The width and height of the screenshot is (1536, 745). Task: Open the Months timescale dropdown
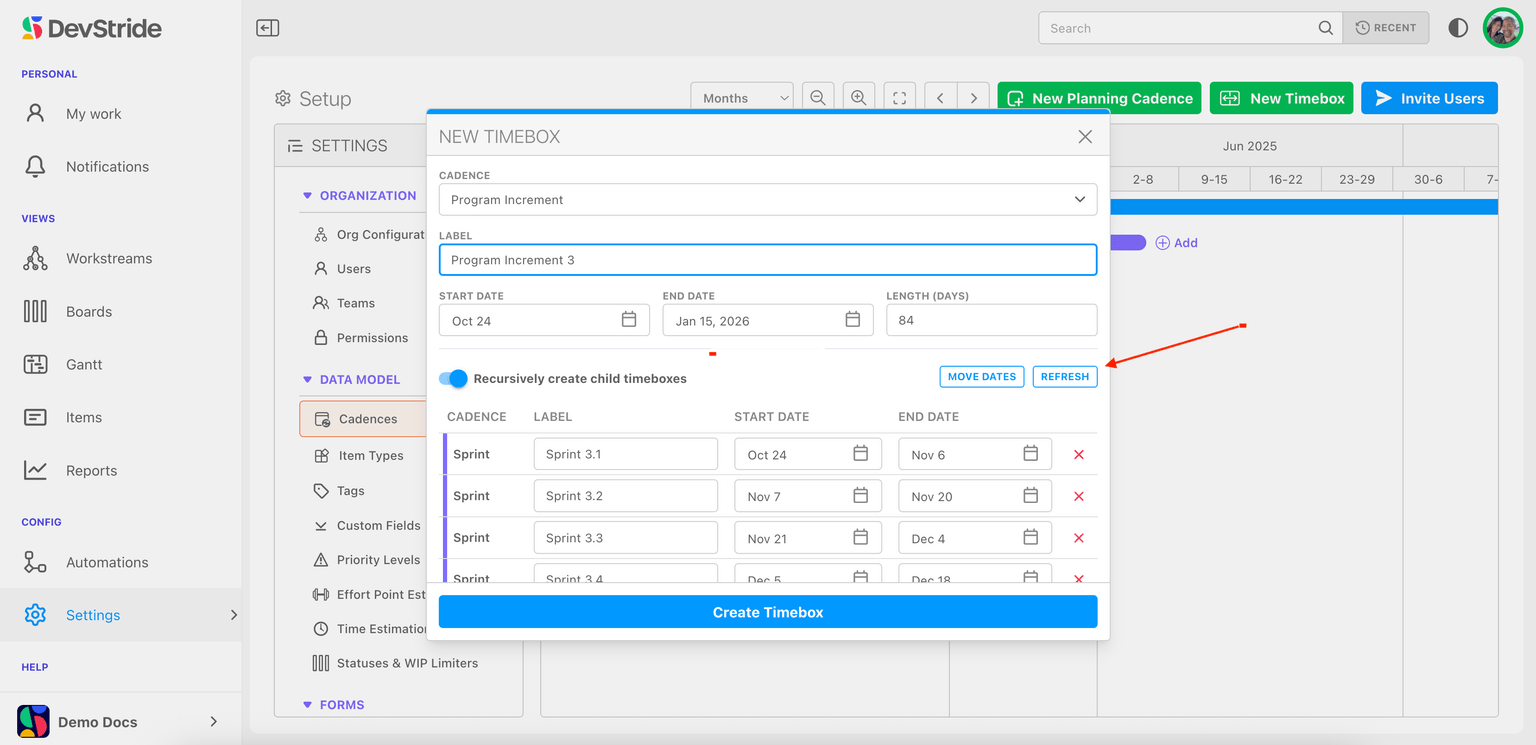coord(741,98)
